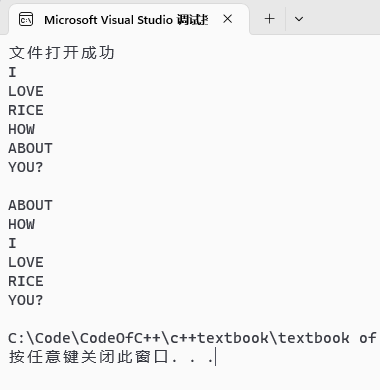Expand the new tab profile dropdown chevron
Viewport: 380px width, 390px height.
click(299, 19)
